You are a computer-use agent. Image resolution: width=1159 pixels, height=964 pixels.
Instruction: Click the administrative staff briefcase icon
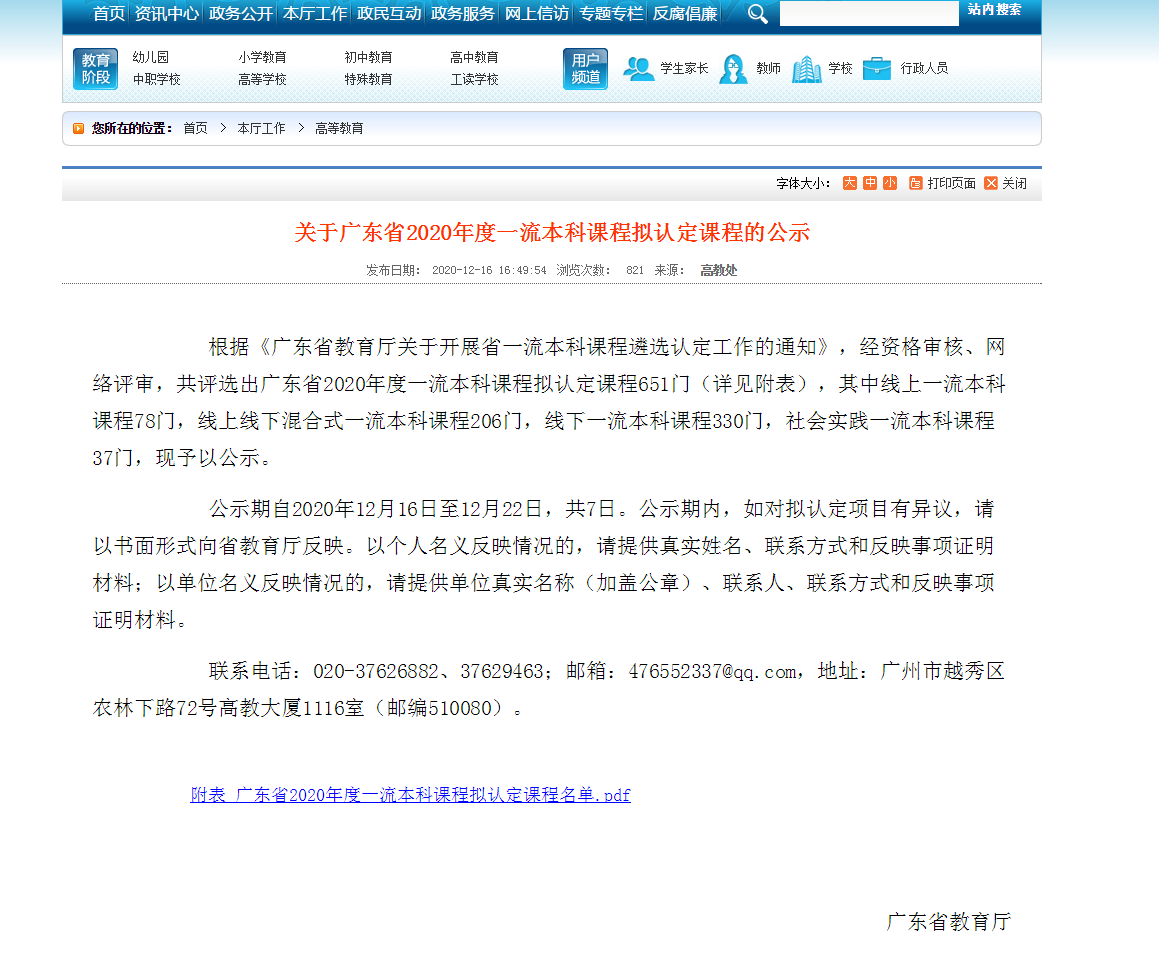[x=877, y=69]
